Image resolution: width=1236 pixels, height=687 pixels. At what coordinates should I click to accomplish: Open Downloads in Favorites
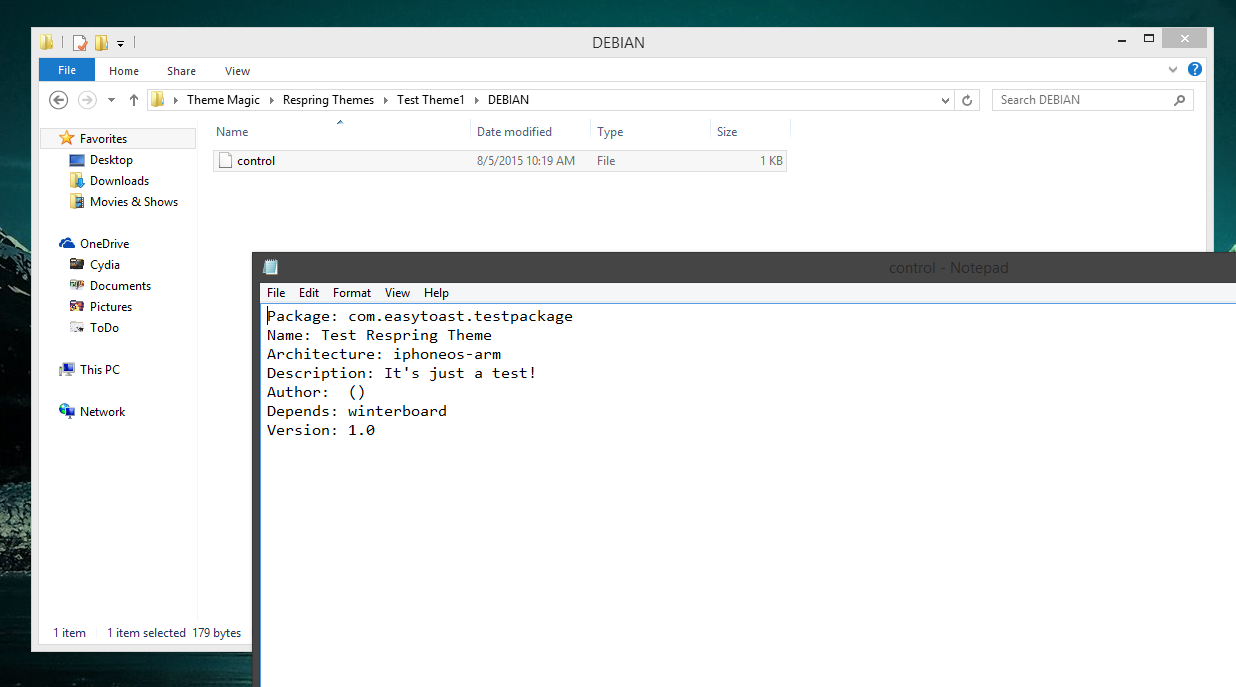[119, 181]
